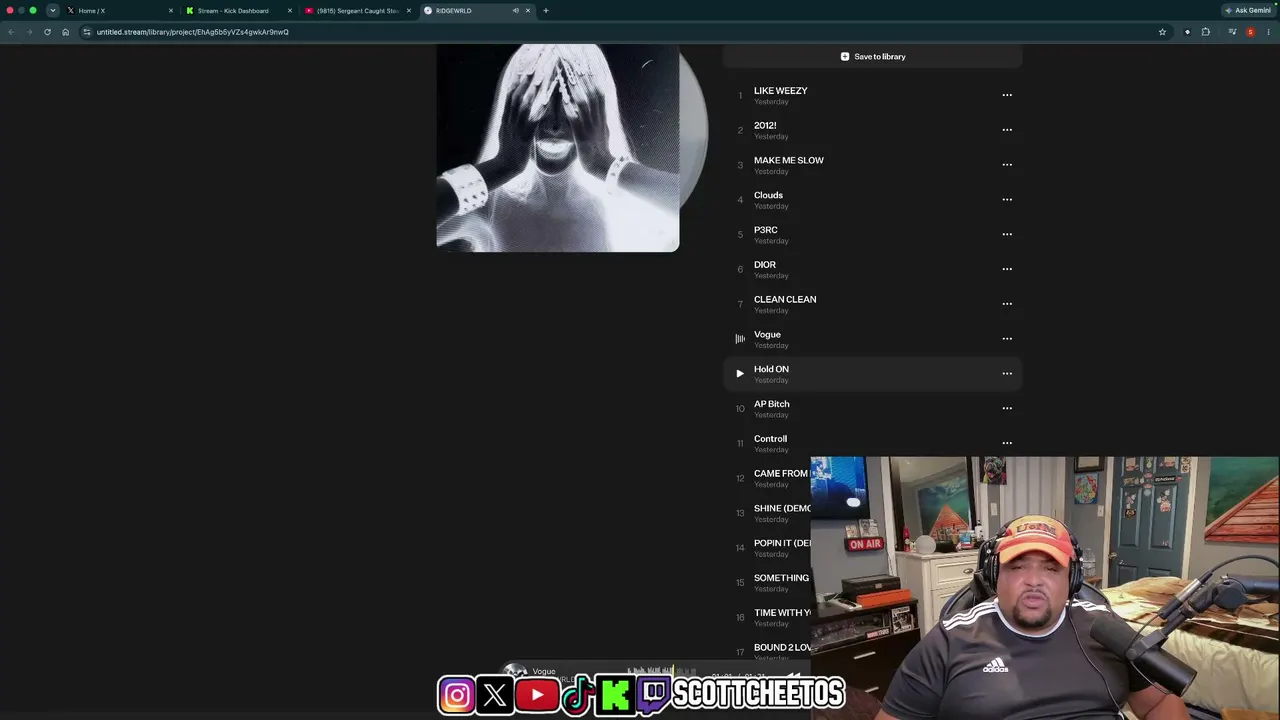This screenshot has height=720, width=1280.
Task: Select track DIOR
Action: (765, 265)
